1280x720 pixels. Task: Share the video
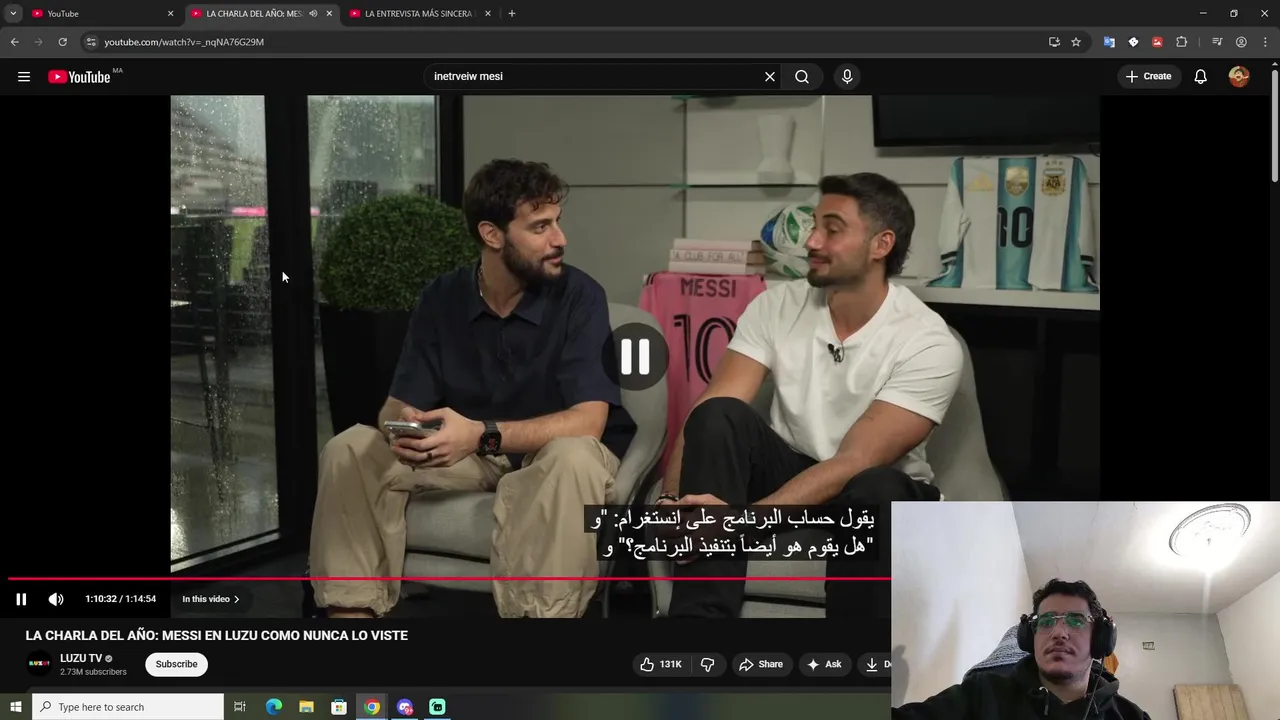(x=761, y=664)
